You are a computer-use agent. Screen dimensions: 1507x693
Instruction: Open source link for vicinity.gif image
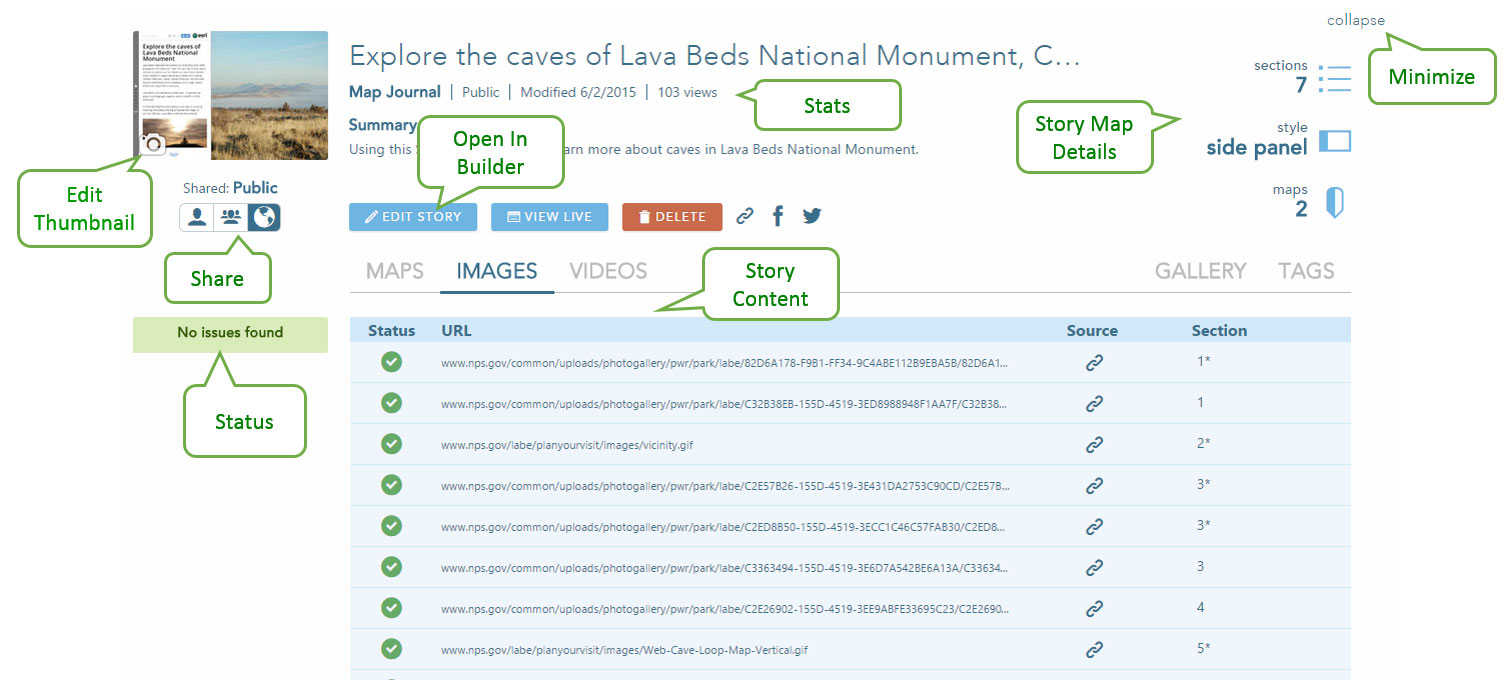point(1094,444)
